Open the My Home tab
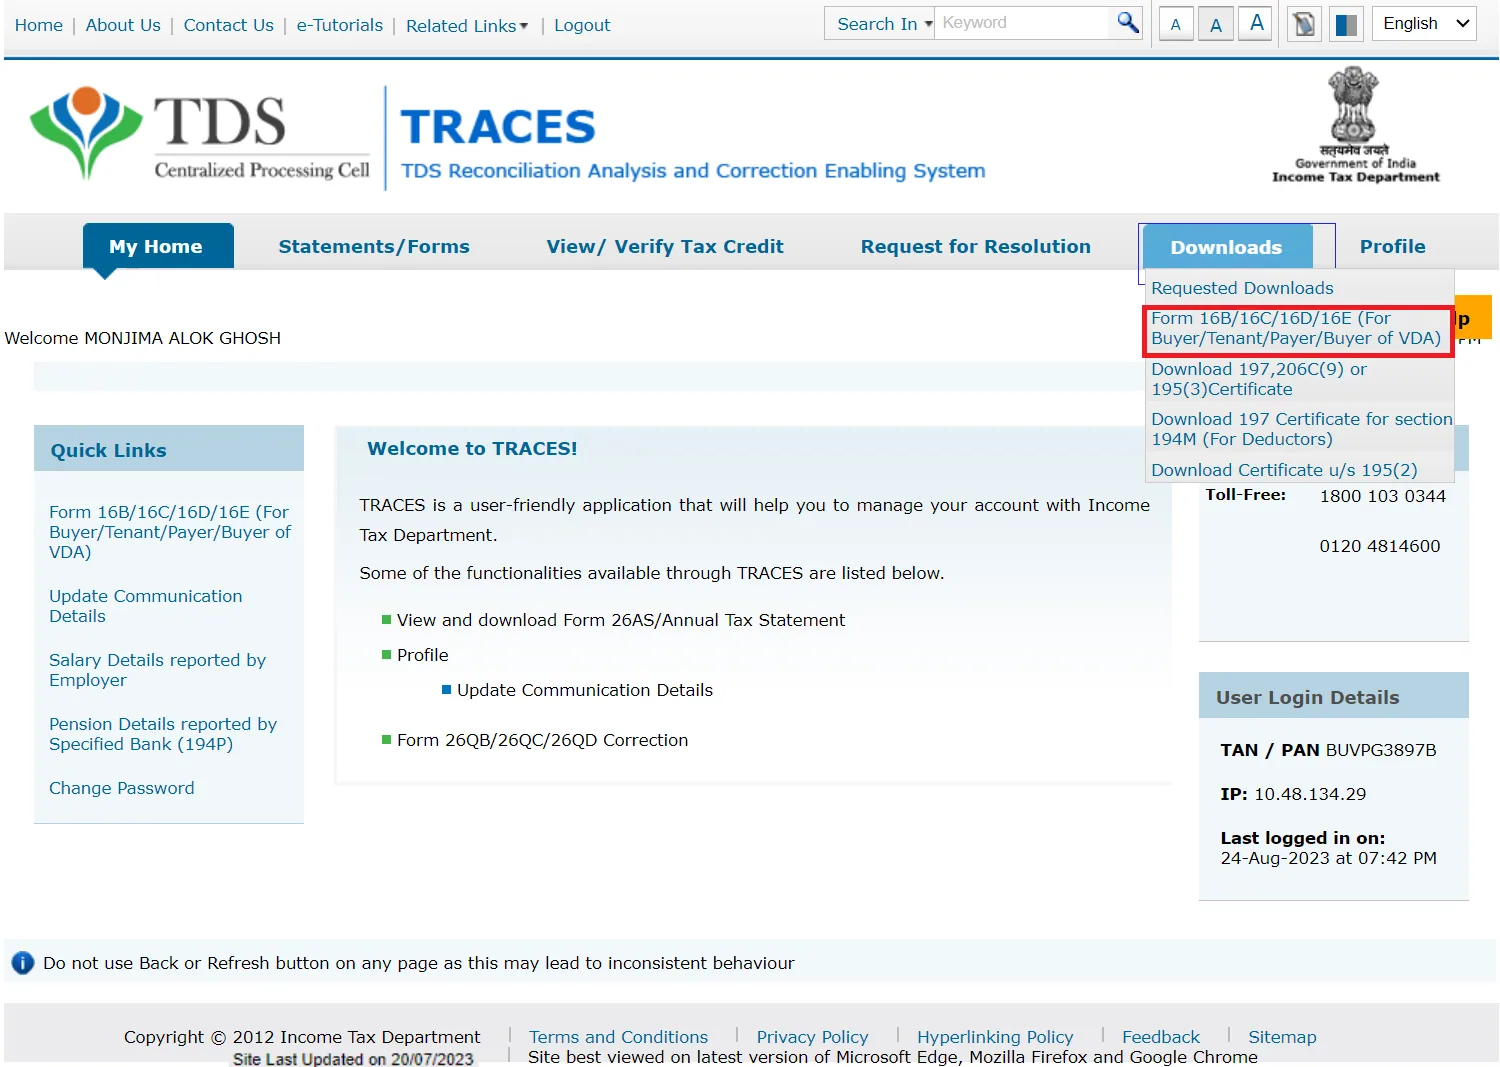This screenshot has height=1067, width=1500. [157, 246]
